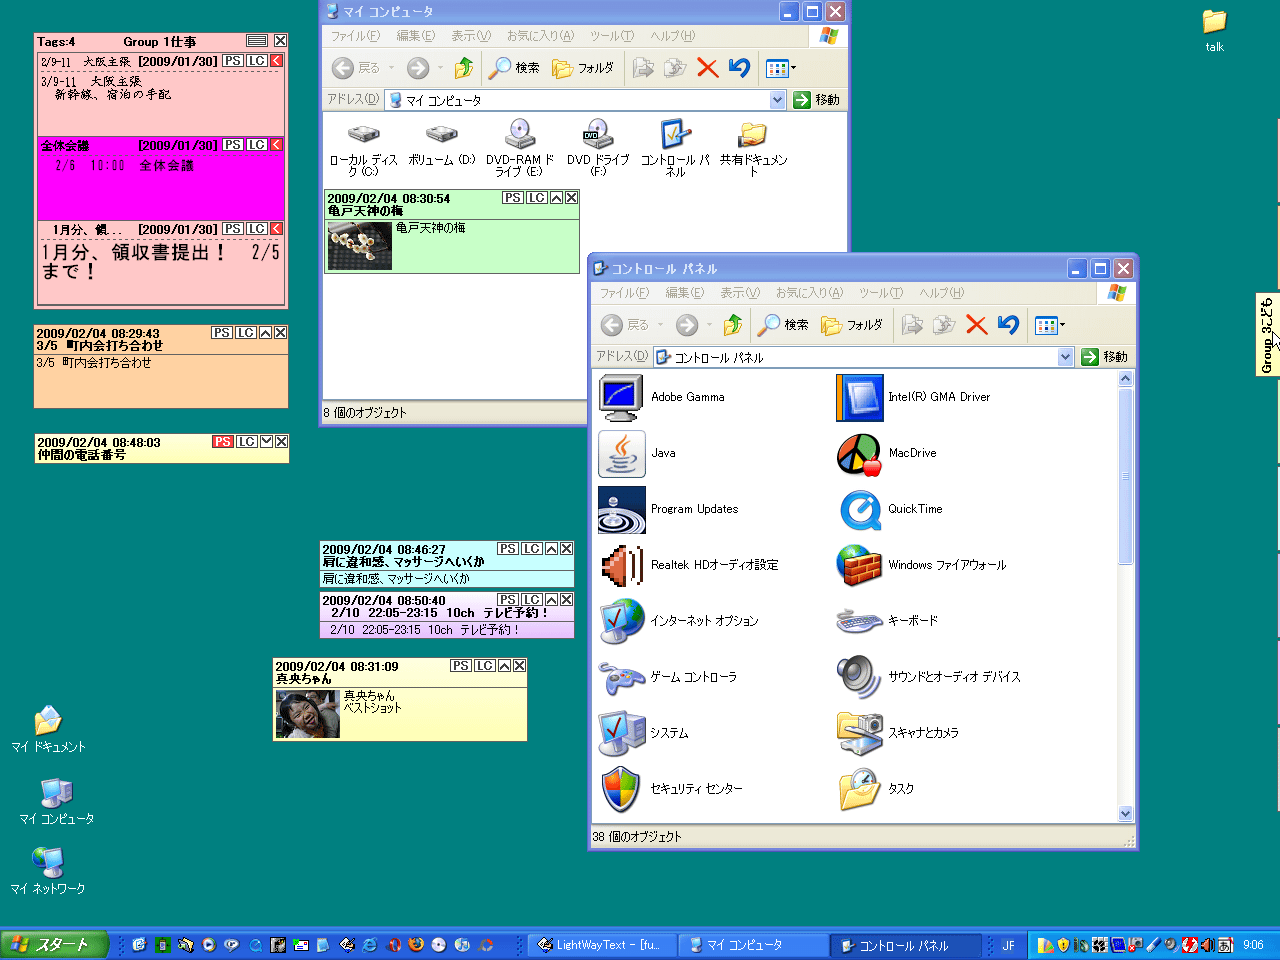
Task: Toggle PS on the 仲間の電話番号 note
Action: pos(223,442)
